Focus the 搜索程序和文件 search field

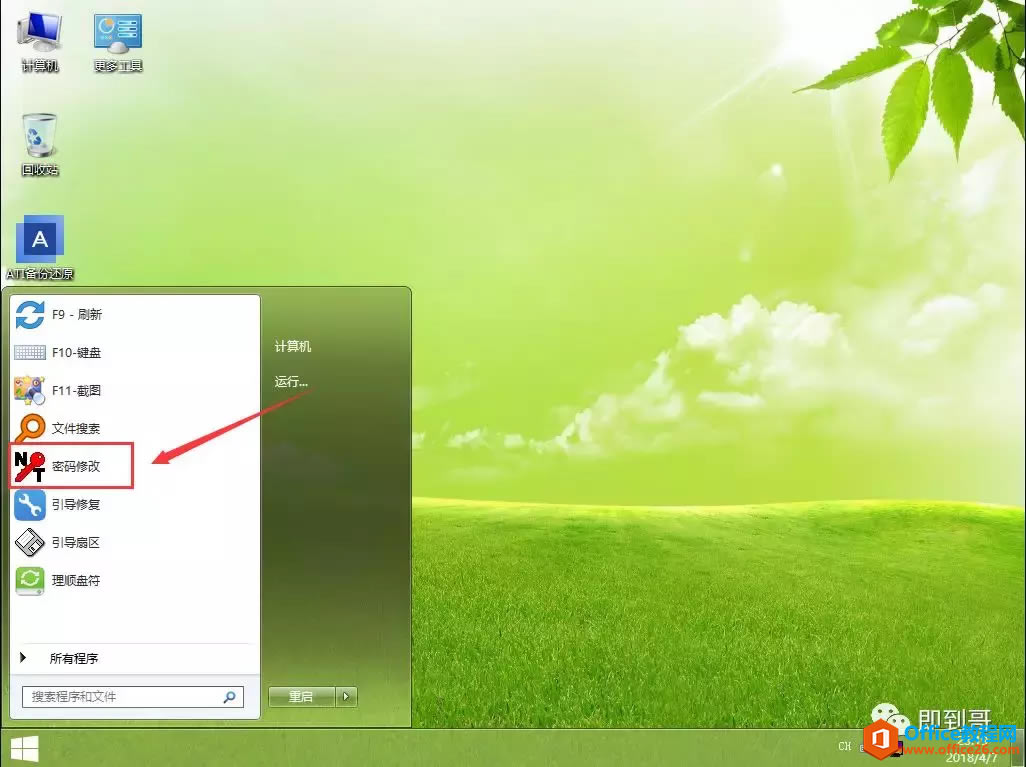point(133,697)
